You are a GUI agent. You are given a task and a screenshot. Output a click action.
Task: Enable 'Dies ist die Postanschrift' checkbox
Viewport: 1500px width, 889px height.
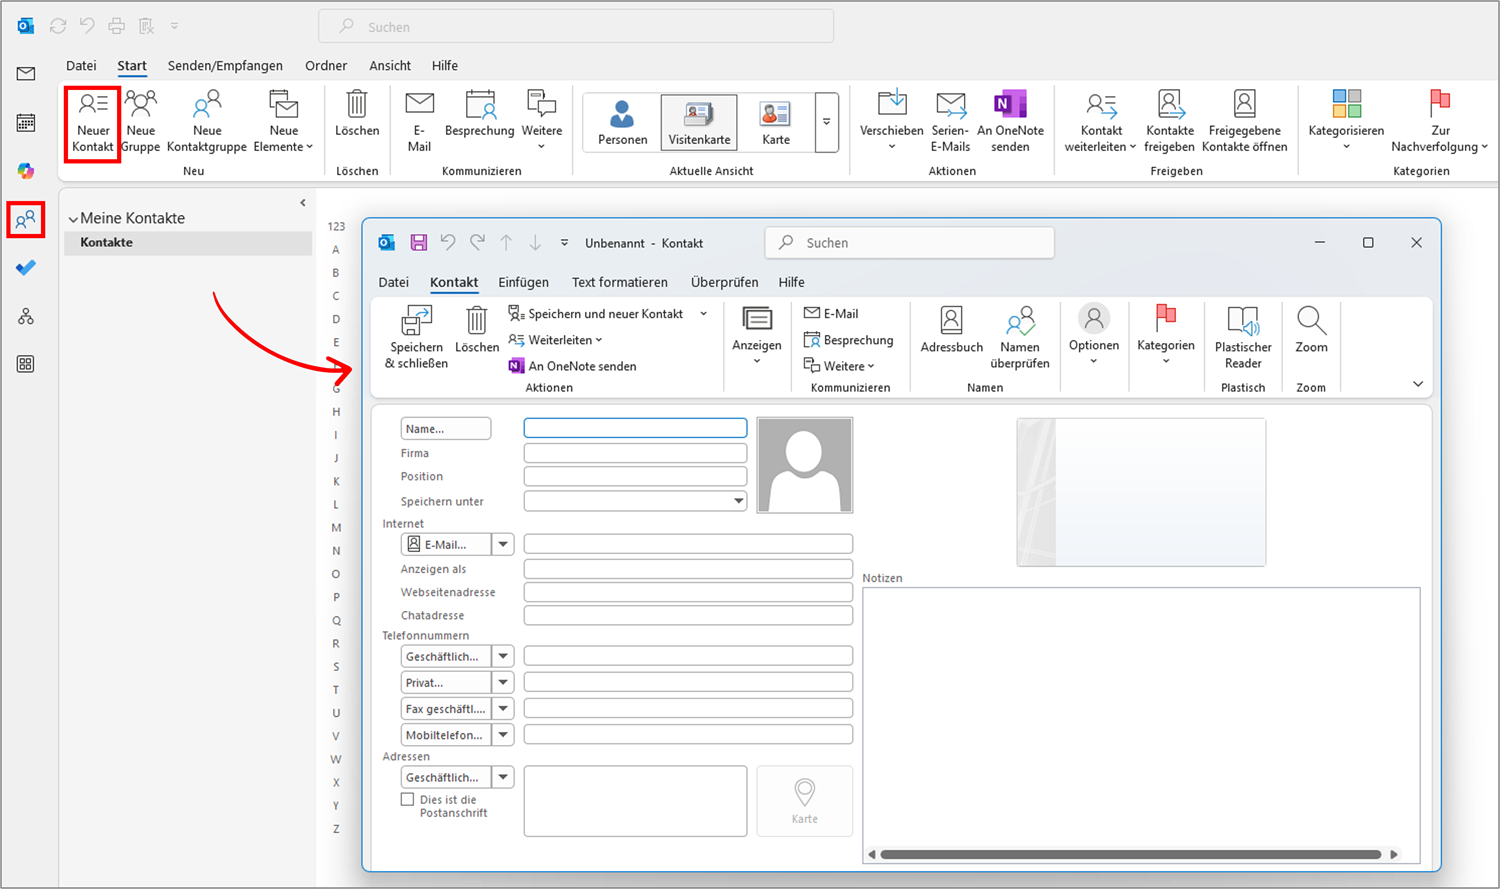[408, 799]
